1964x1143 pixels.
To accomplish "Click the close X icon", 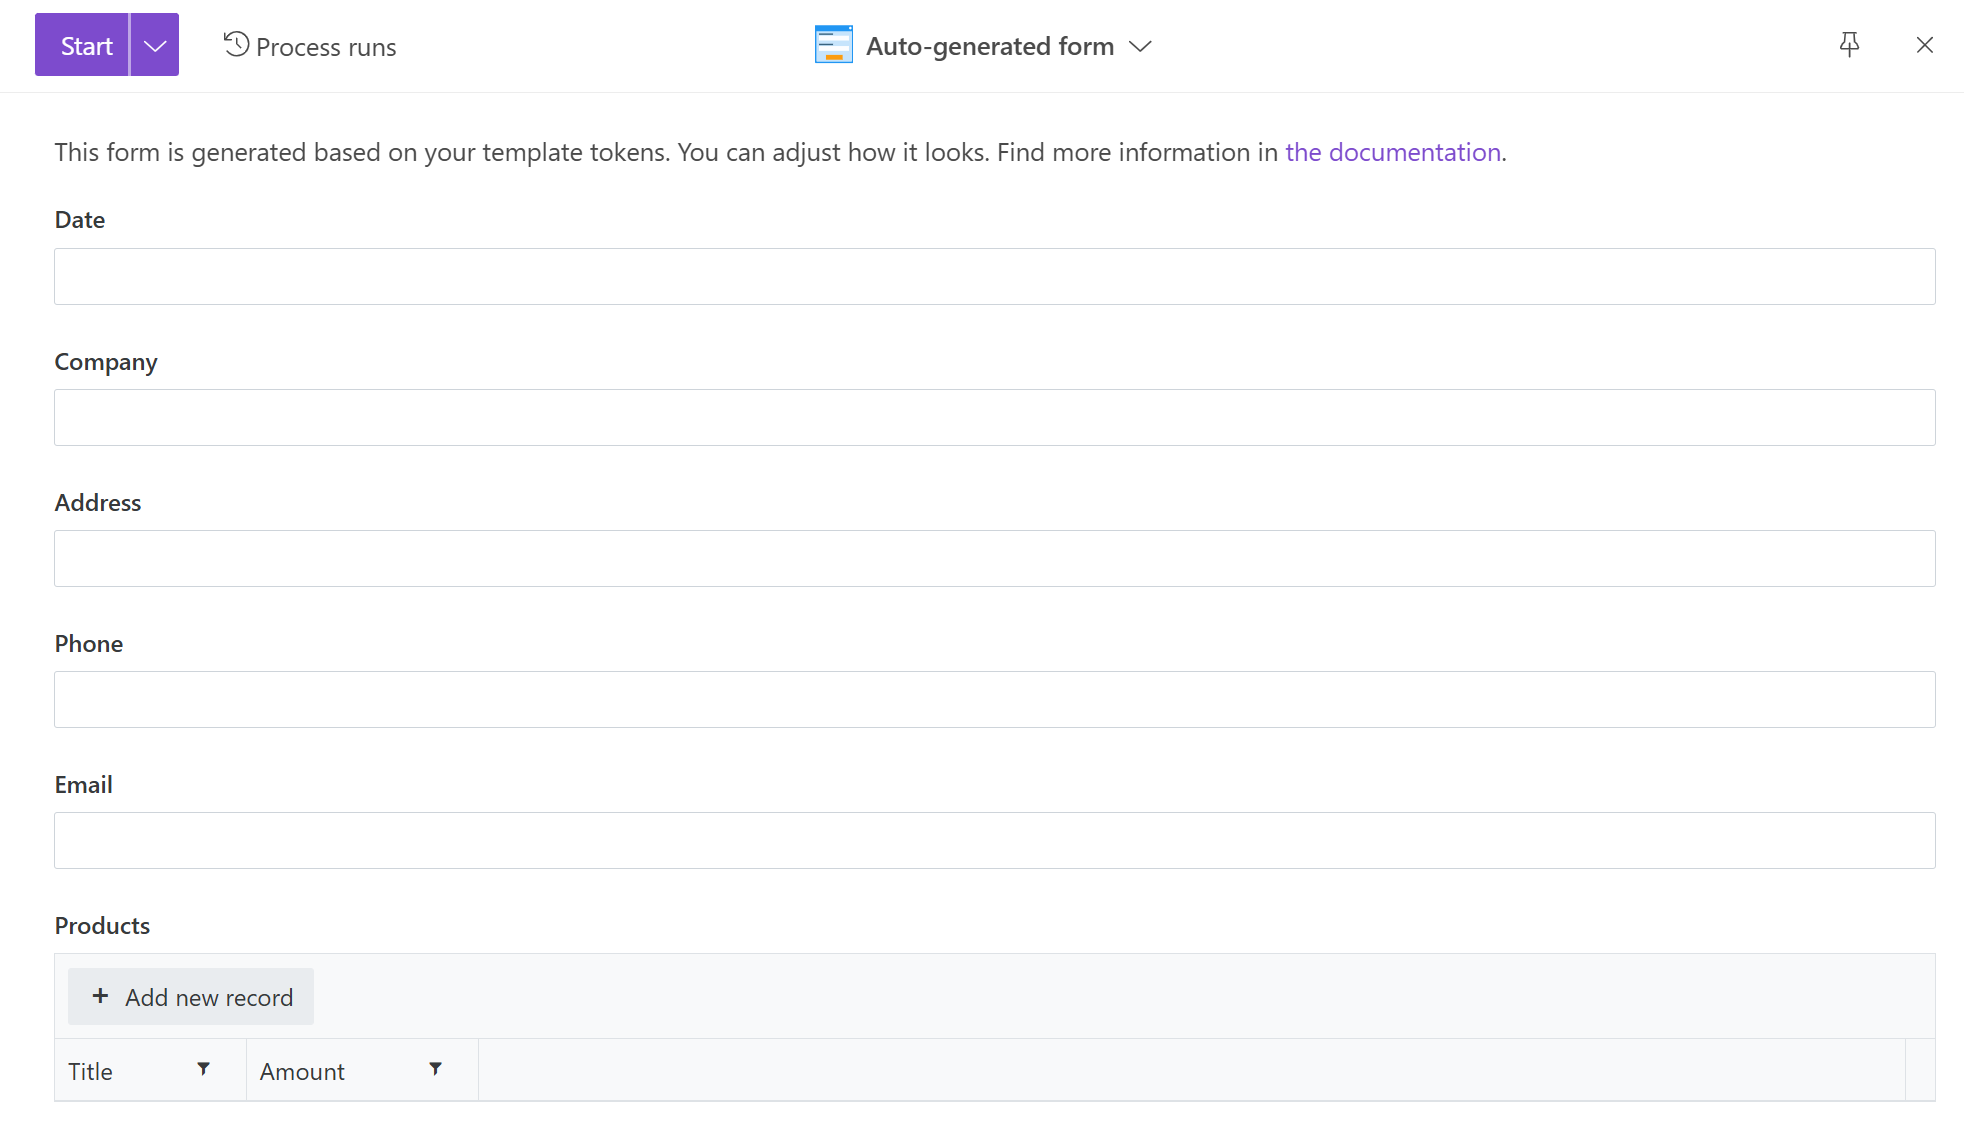I will click(1924, 44).
